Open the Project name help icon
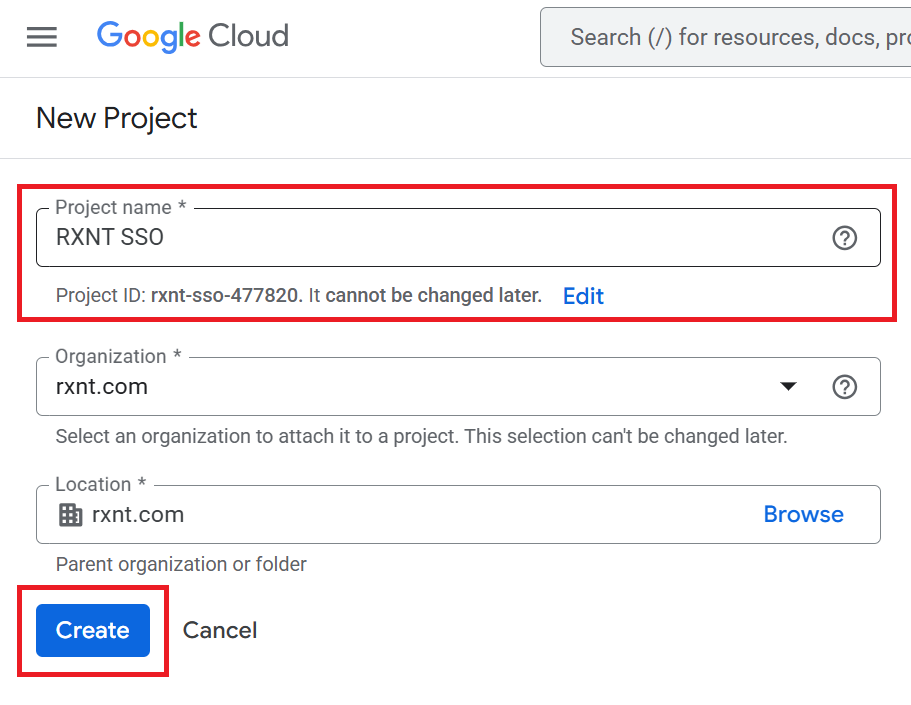 (845, 238)
